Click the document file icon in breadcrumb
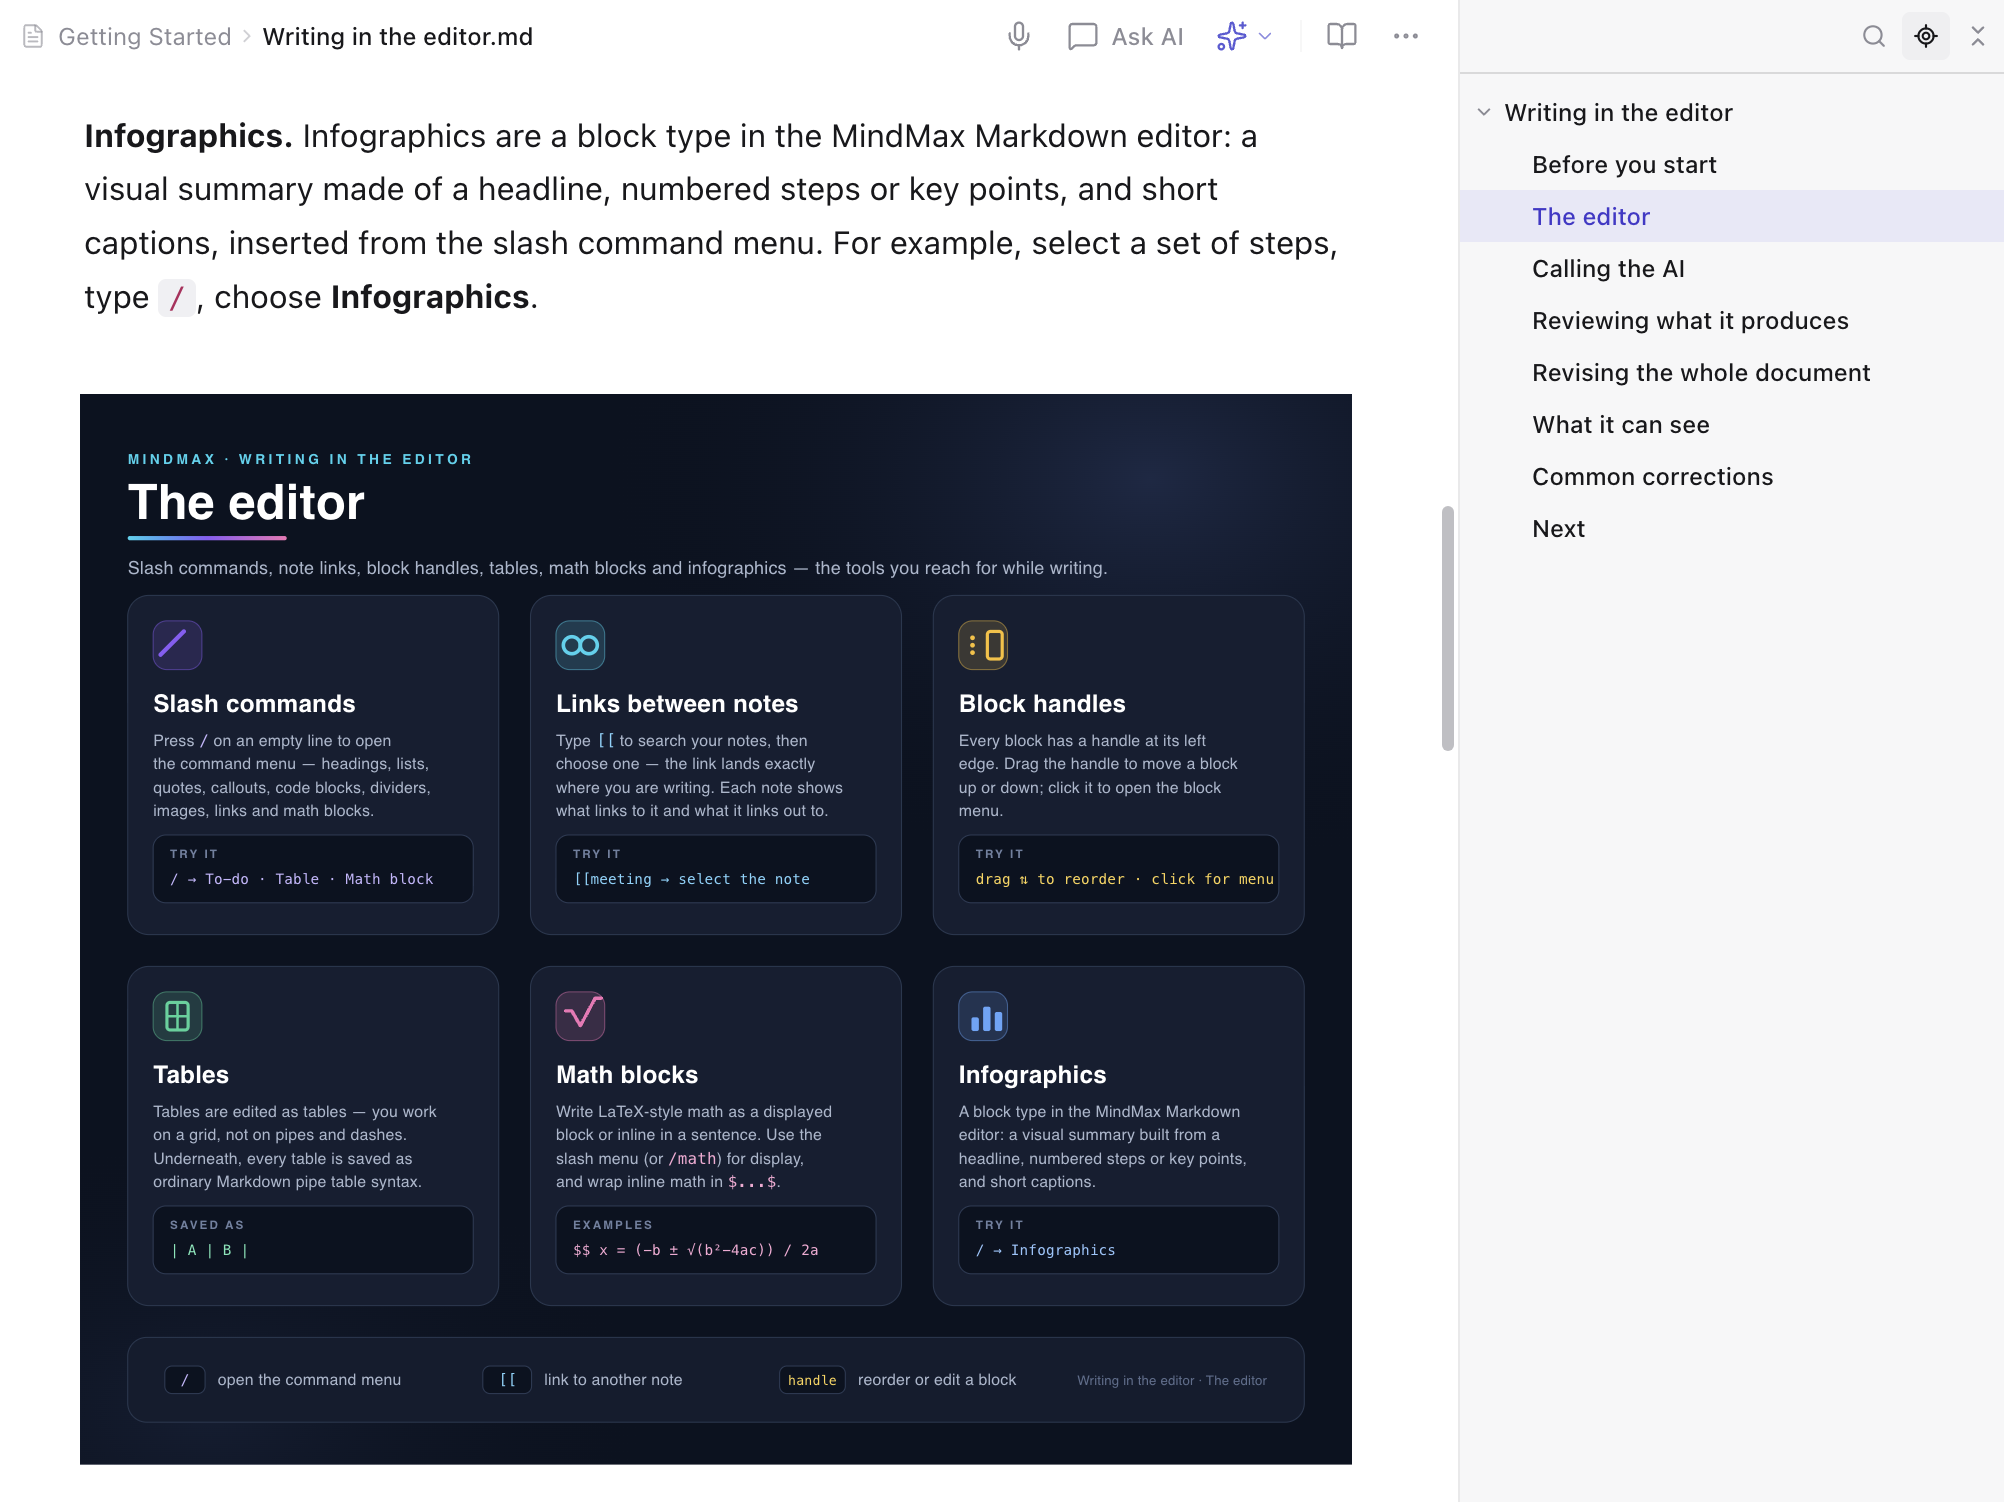2004x1502 pixels. (x=33, y=37)
